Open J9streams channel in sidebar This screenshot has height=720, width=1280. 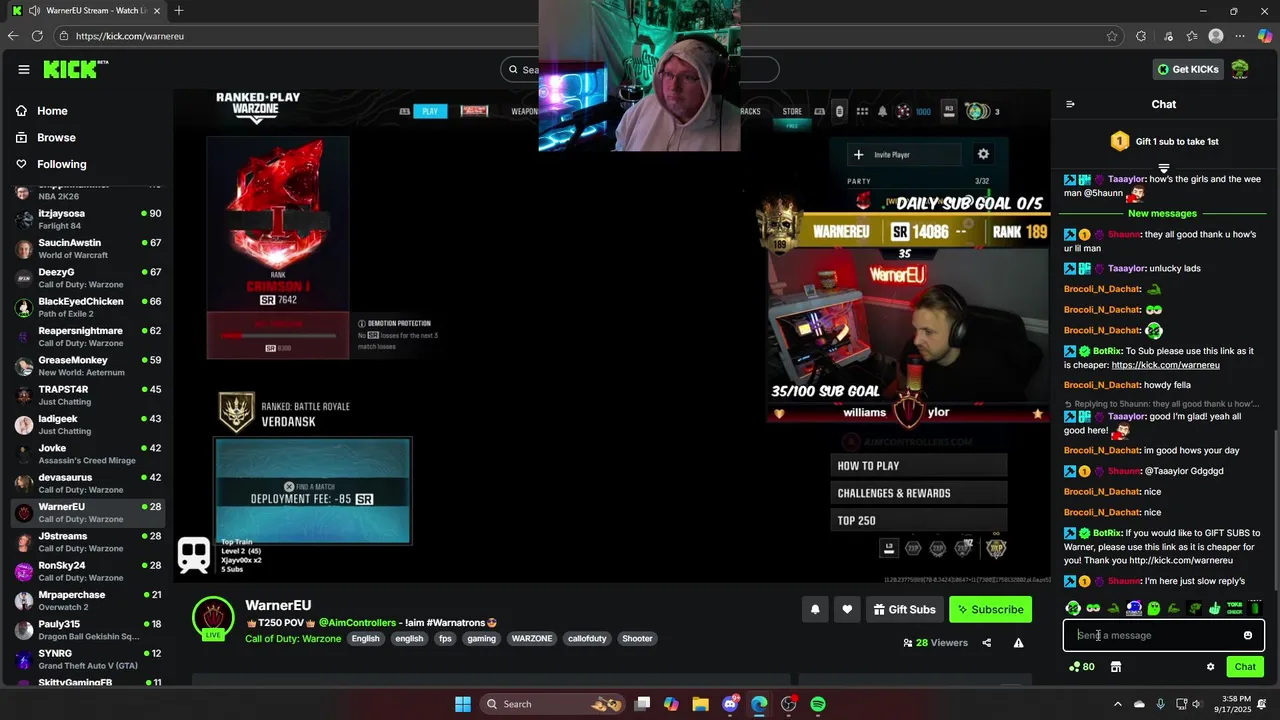click(x=88, y=542)
